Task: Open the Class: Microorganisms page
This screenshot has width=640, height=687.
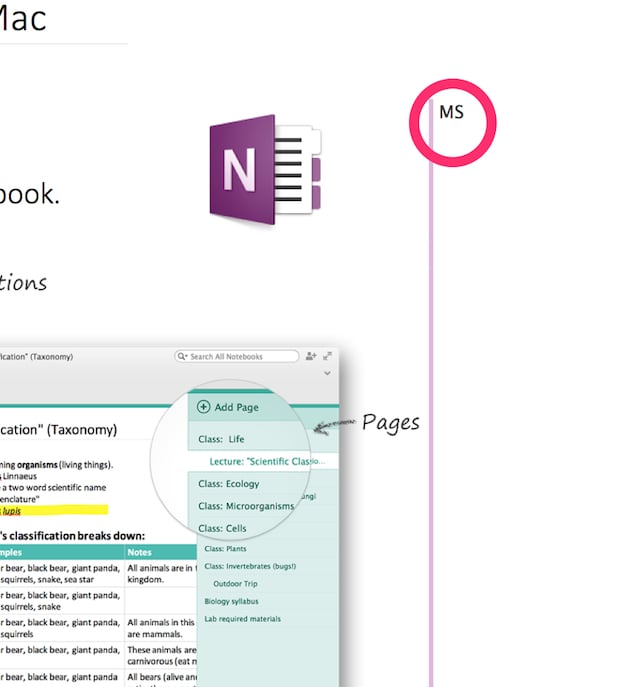Action: (x=246, y=506)
